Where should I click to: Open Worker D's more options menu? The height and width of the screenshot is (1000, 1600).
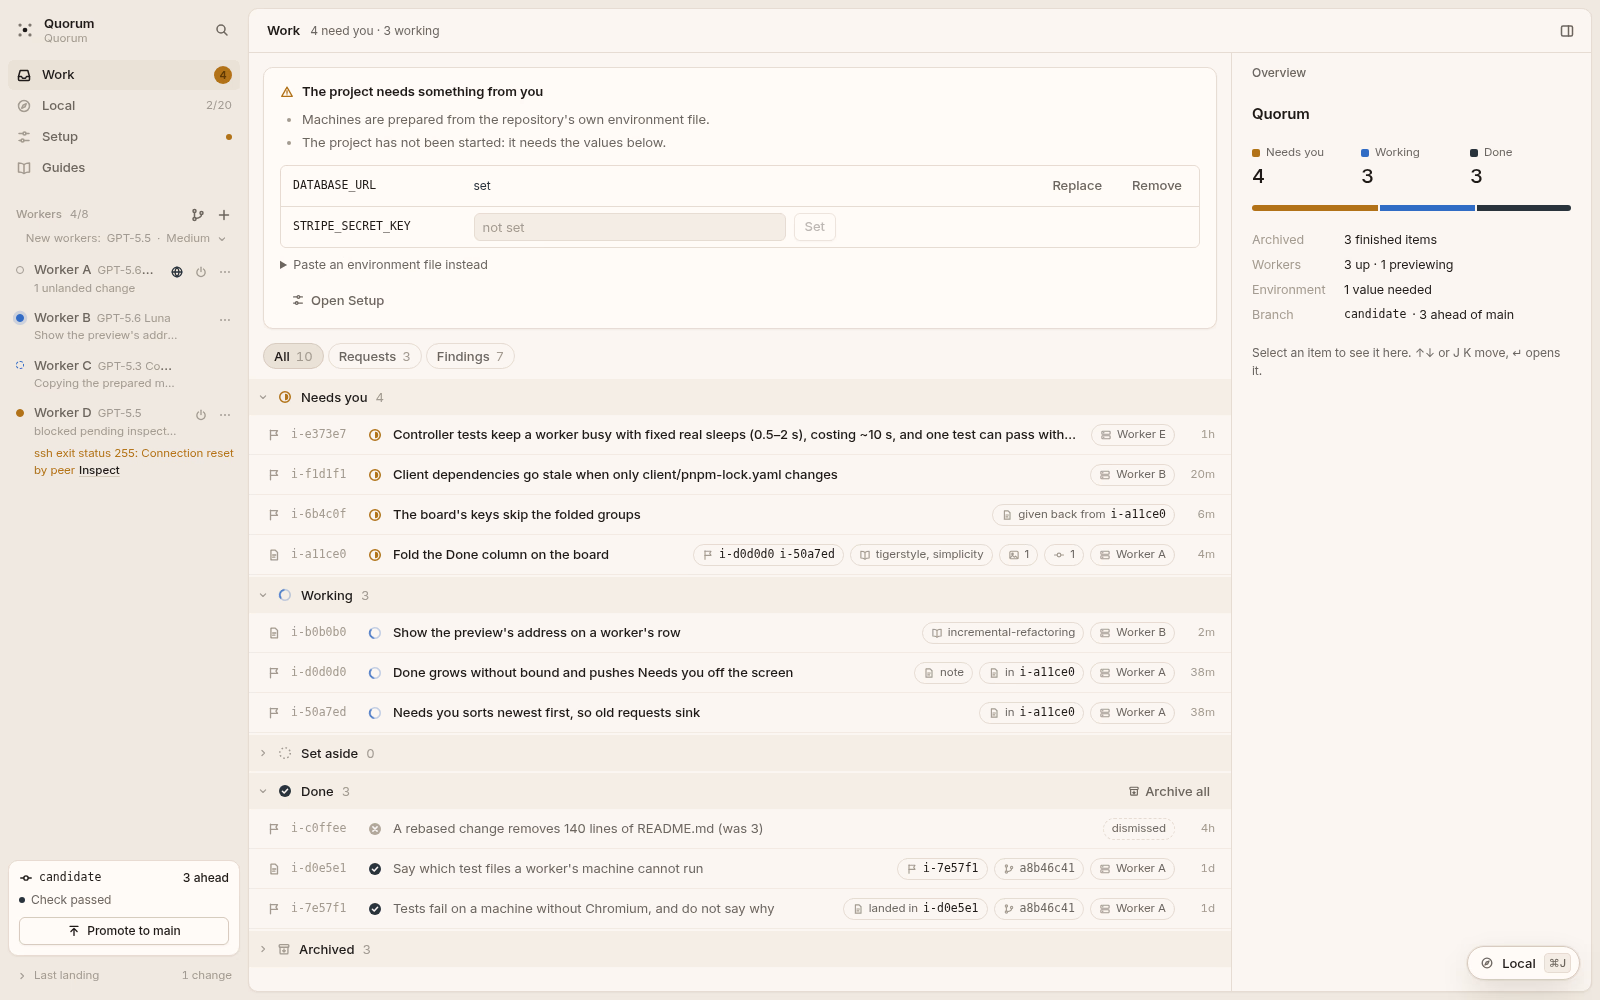[x=225, y=415]
